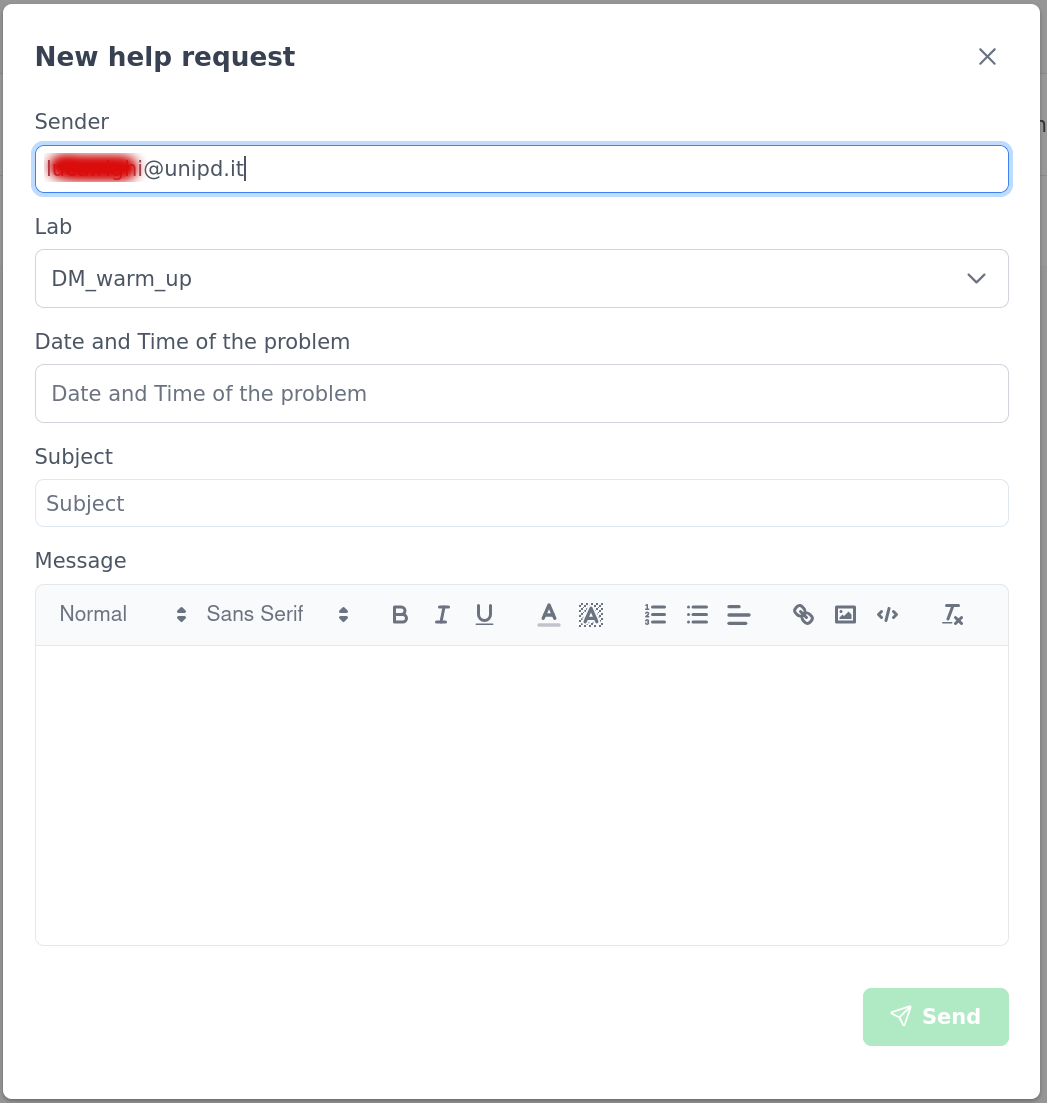1047x1103 pixels.
Task: Open the Normal heading size dropdown
Action: (x=123, y=615)
